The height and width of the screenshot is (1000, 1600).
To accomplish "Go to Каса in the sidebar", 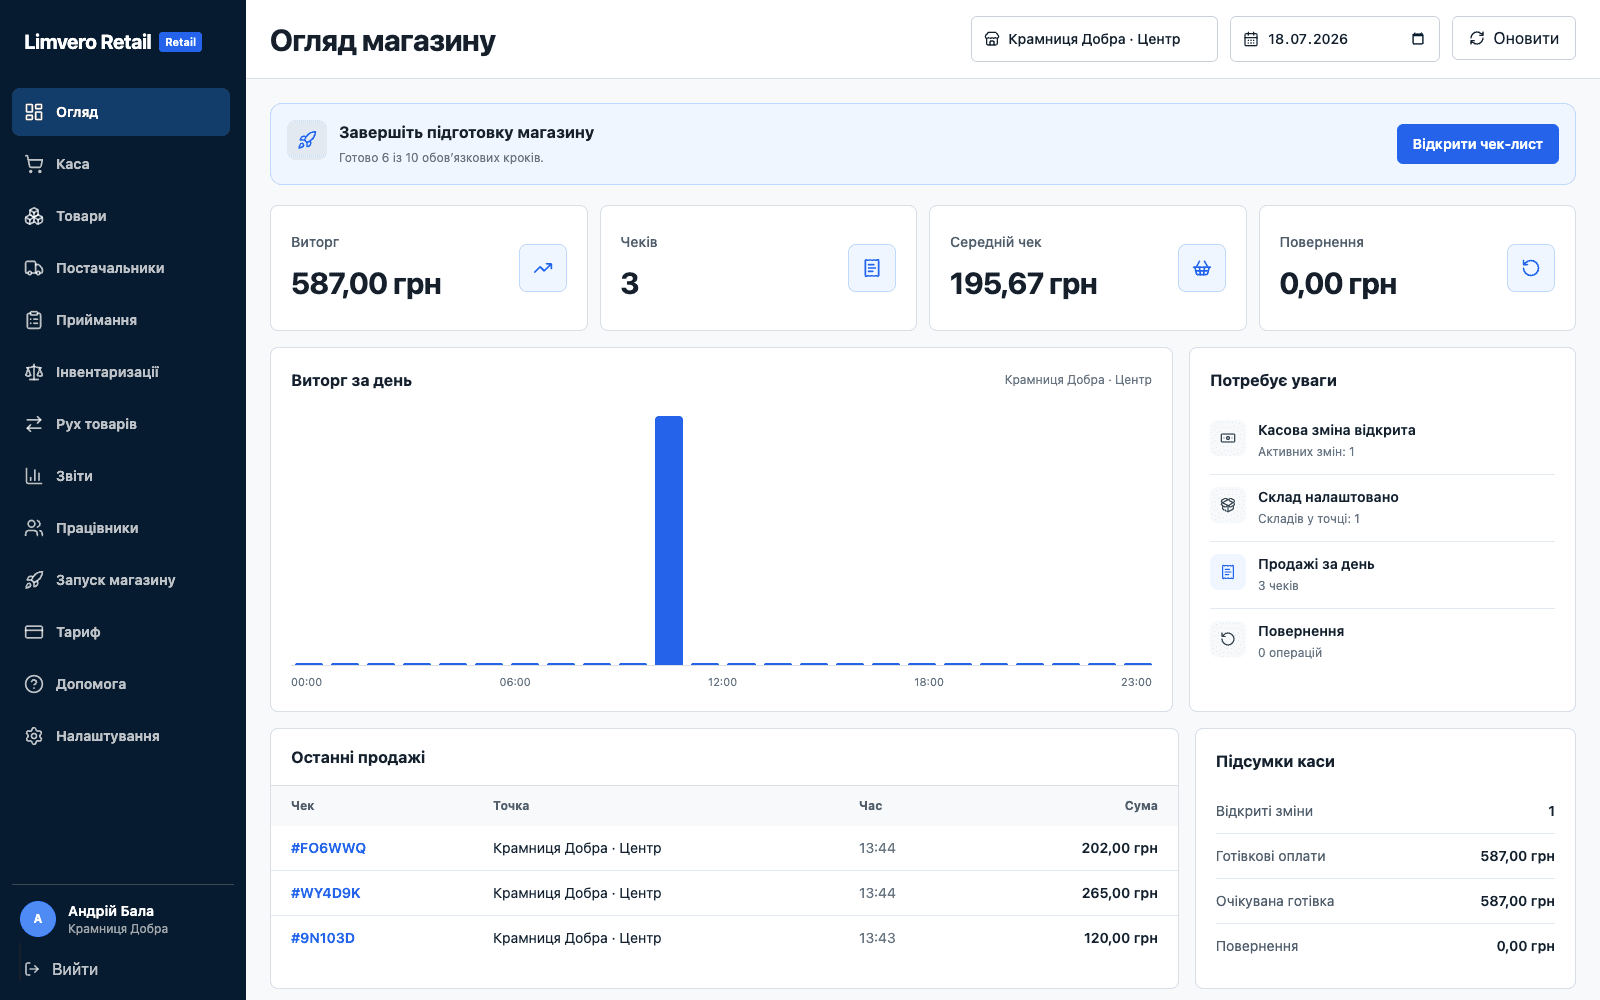I will click(121, 164).
